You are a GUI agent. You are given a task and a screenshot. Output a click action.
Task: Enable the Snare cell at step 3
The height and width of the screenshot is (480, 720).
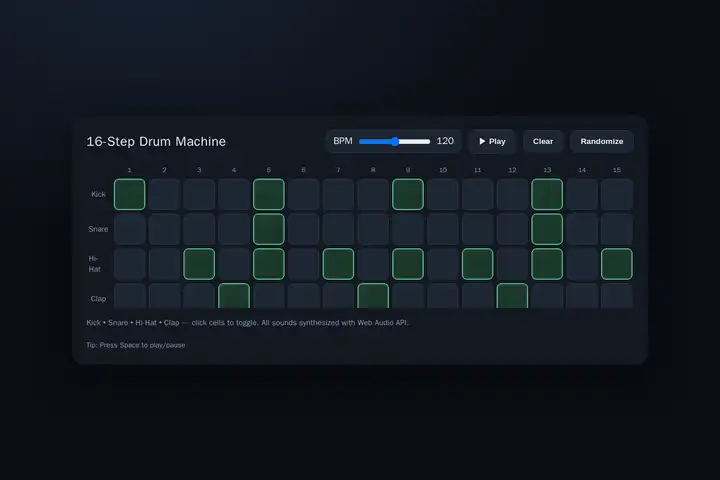[x=199, y=229]
